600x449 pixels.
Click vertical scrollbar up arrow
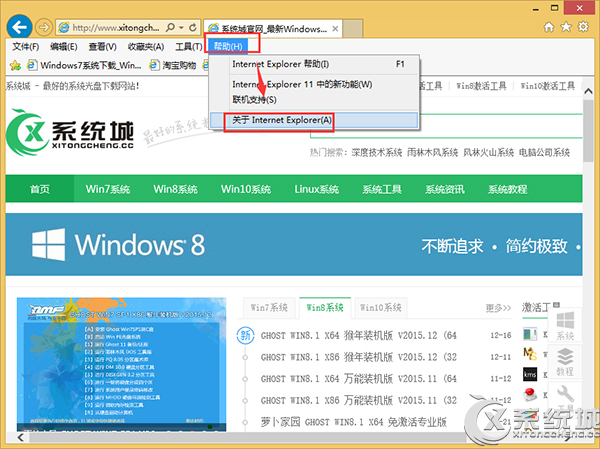pos(589,91)
